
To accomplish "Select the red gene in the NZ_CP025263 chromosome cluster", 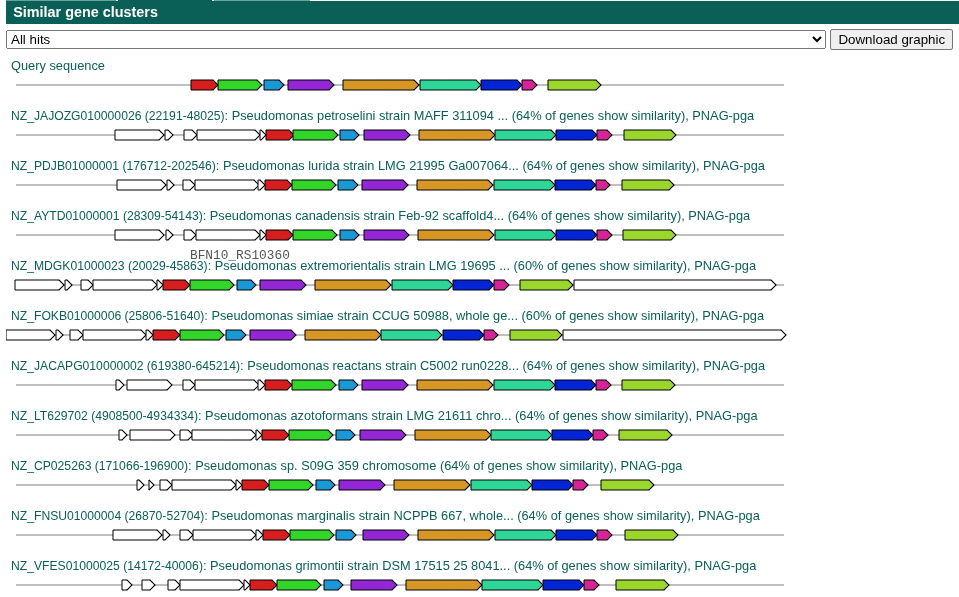I will coord(255,484).
